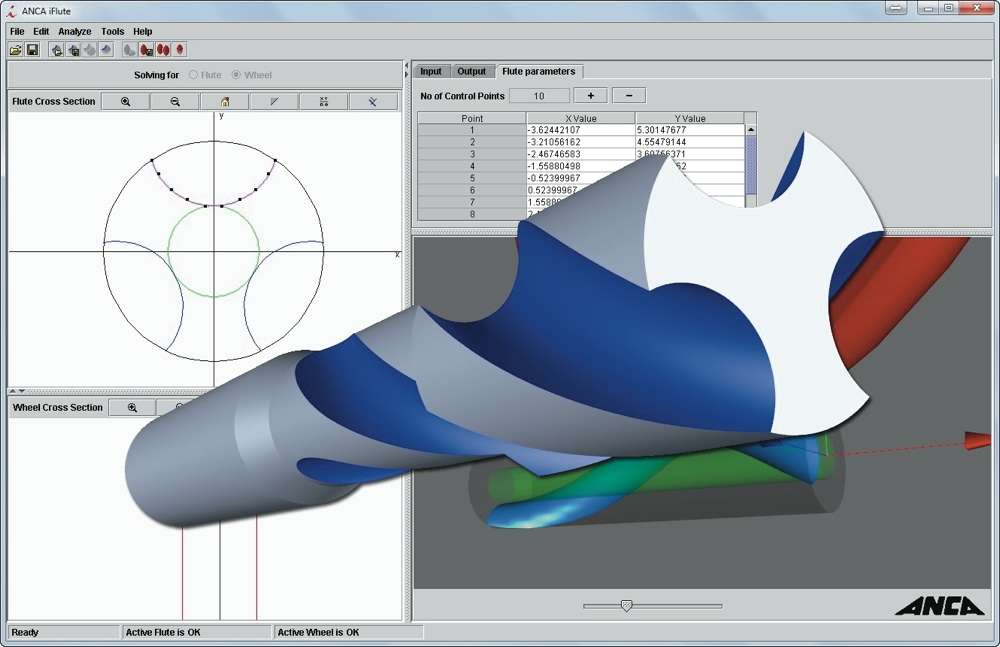Click the gray flute icon with save disk
Viewport: 1000px width, 647px height.
tap(73, 50)
